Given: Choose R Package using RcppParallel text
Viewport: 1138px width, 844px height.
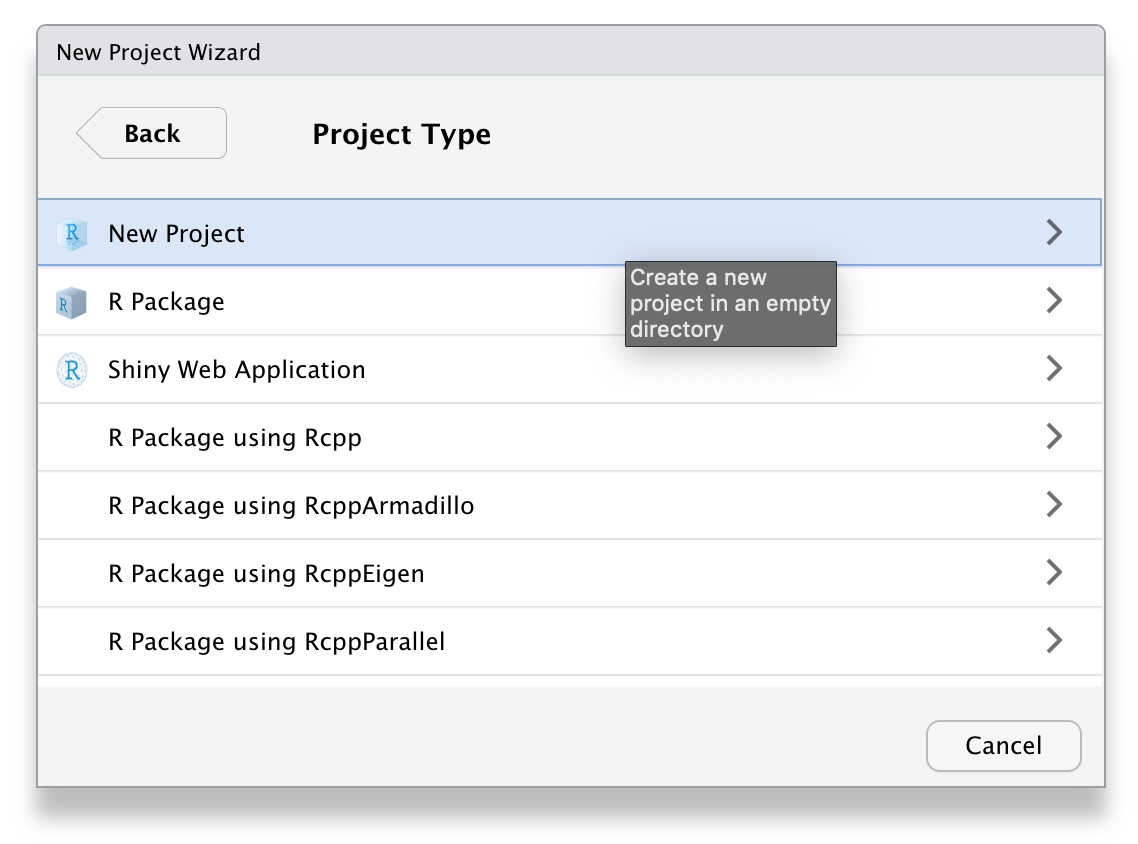Looking at the screenshot, I should 277,642.
